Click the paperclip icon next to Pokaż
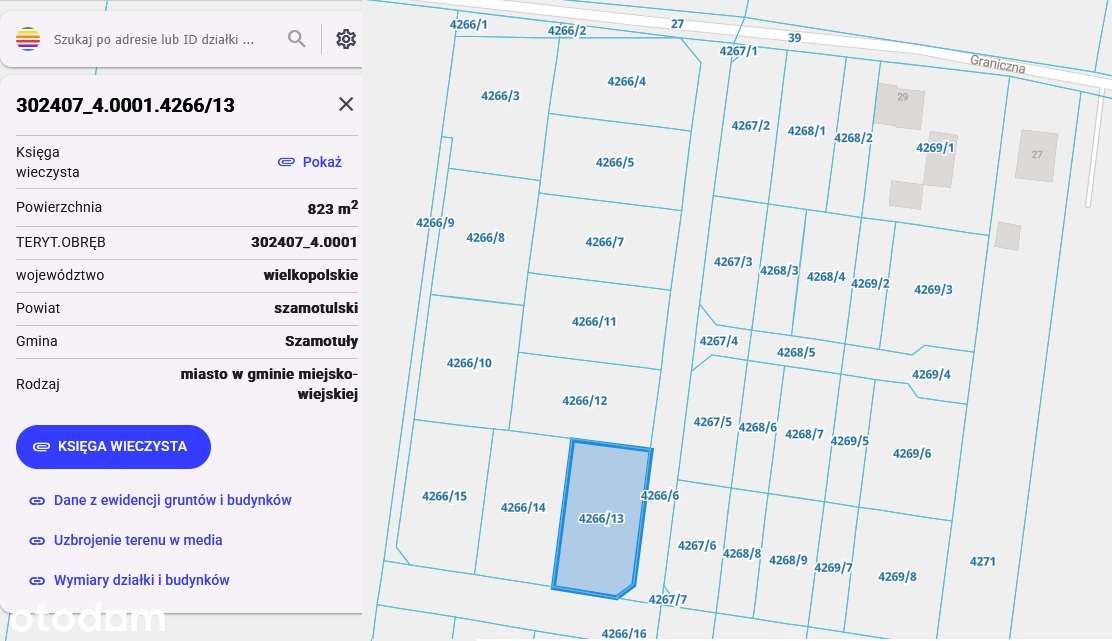The height and width of the screenshot is (641, 1112). [286, 162]
